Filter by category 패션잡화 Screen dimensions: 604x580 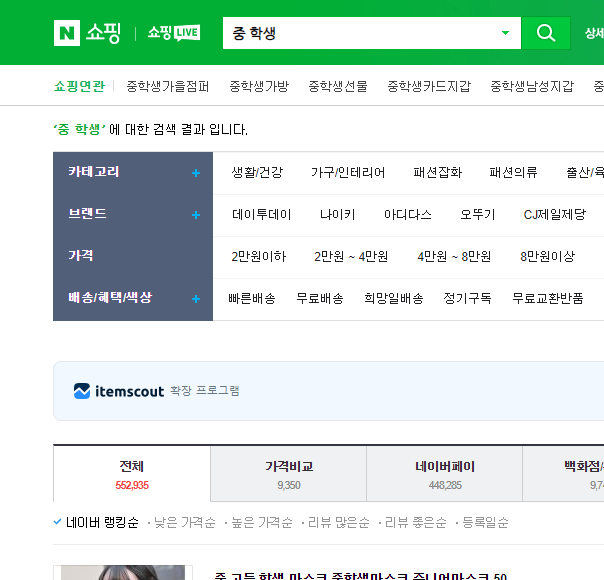point(437,173)
